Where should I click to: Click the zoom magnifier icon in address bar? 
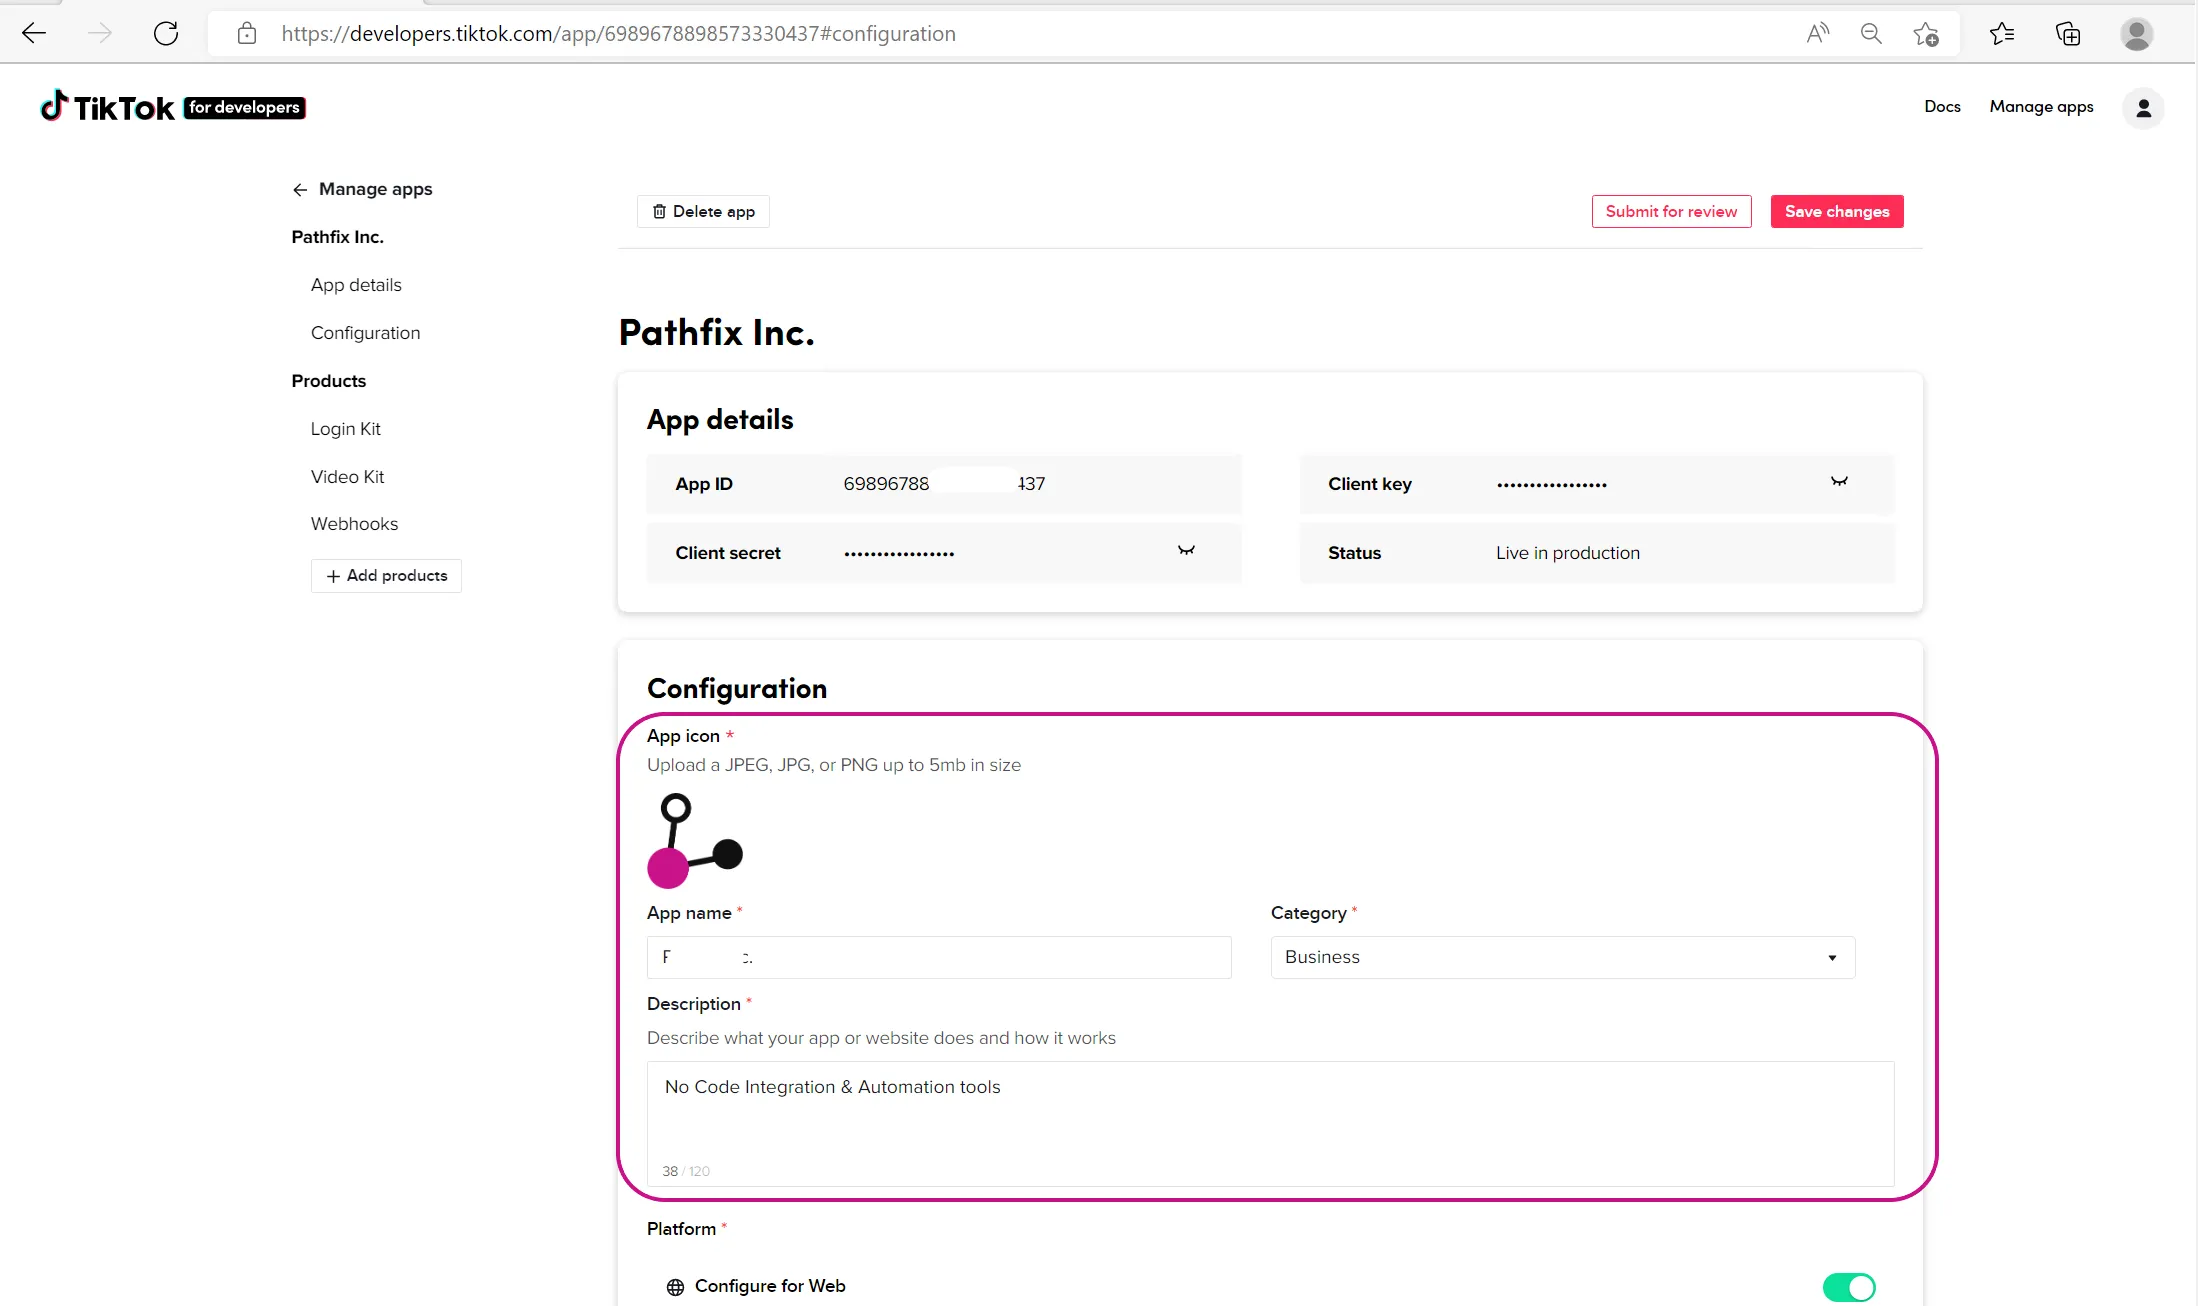click(1871, 34)
